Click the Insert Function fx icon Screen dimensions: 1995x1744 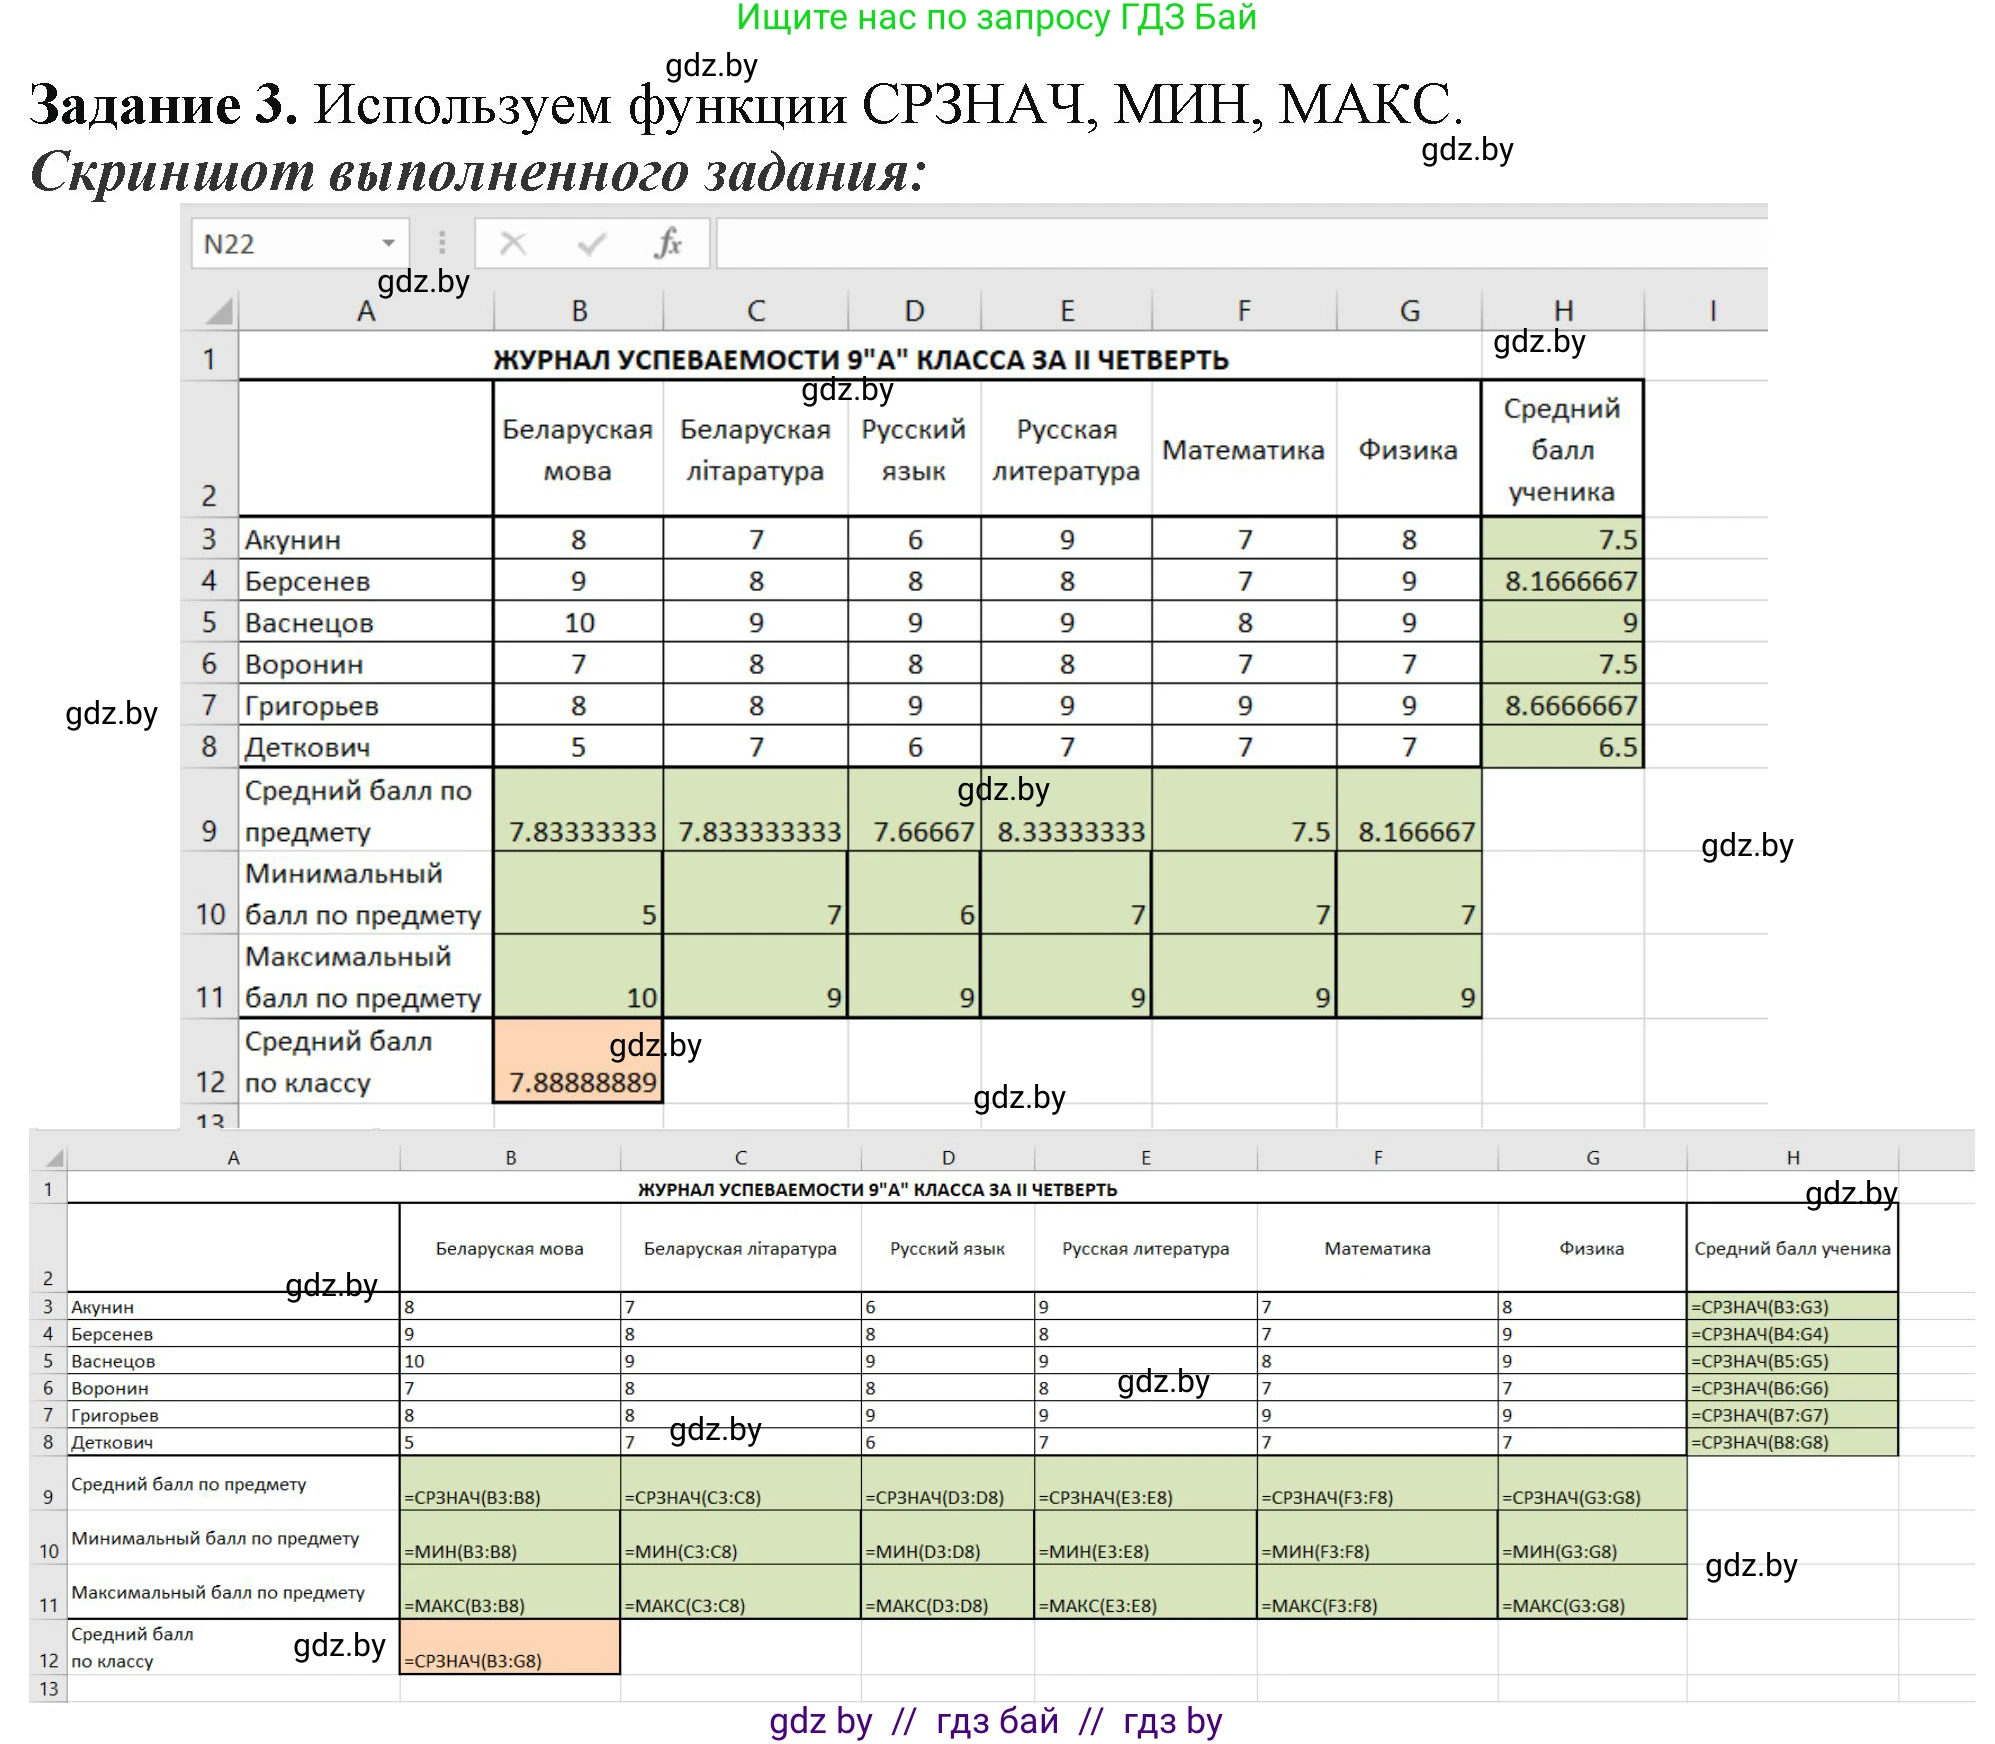667,243
